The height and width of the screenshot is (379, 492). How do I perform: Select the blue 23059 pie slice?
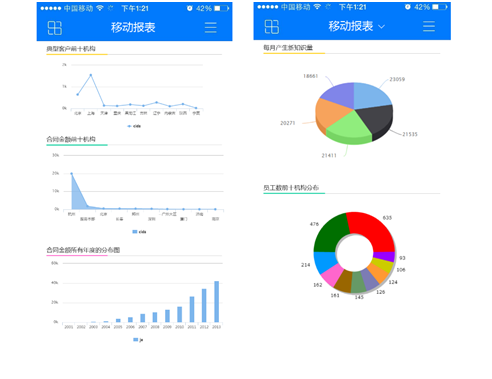coord(372,95)
